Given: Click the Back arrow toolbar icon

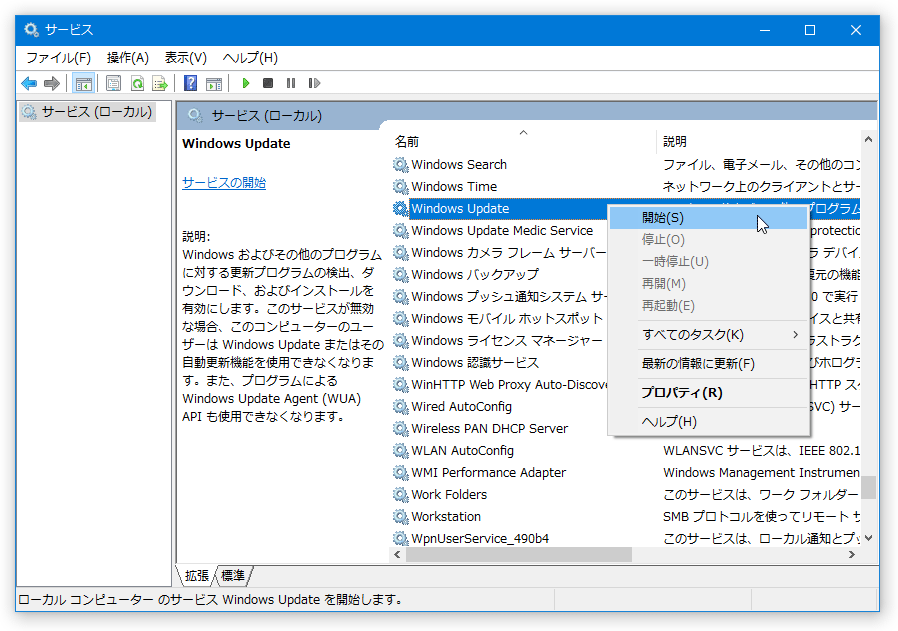Looking at the screenshot, I should tap(29, 84).
